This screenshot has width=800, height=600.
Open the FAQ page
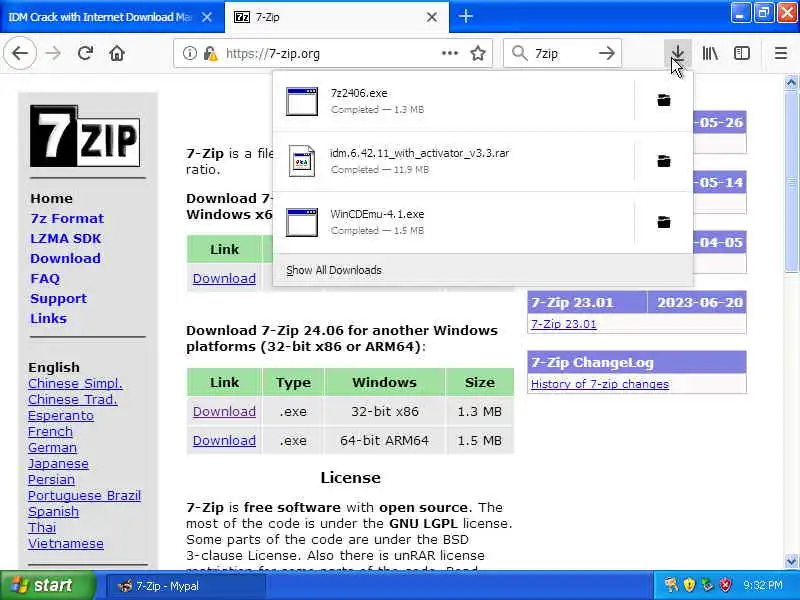coord(45,279)
